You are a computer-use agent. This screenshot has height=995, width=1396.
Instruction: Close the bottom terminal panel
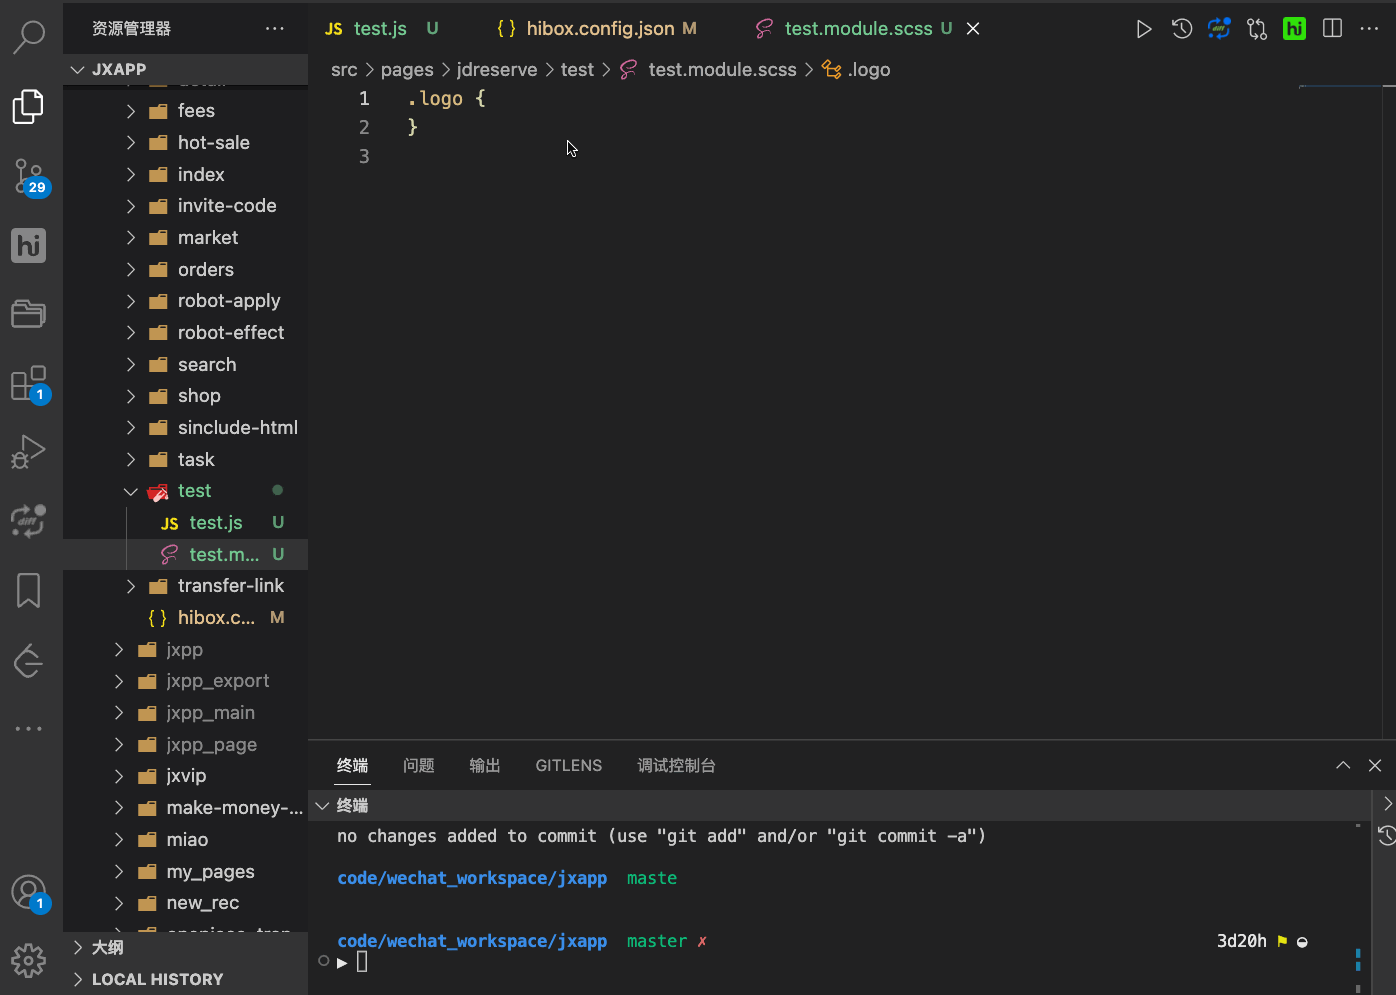click(x=1375, y=765)
